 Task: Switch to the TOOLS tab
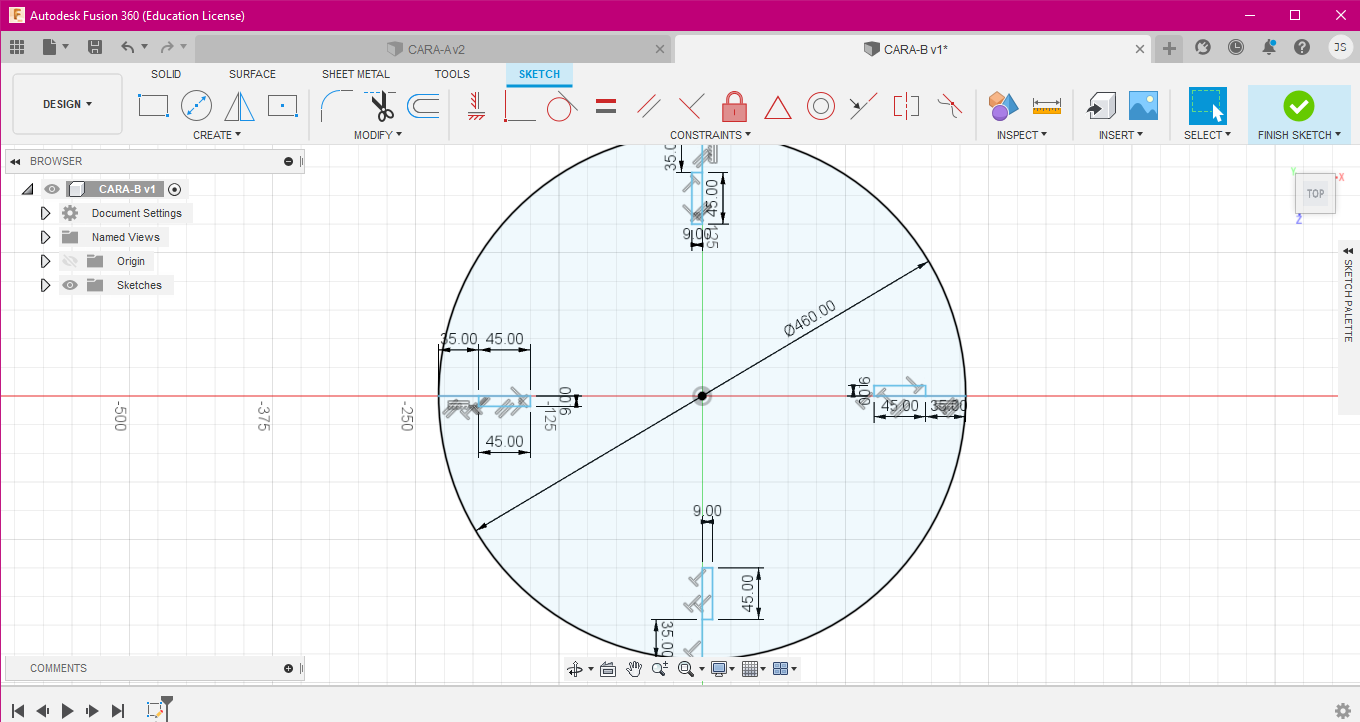point(452,74)
